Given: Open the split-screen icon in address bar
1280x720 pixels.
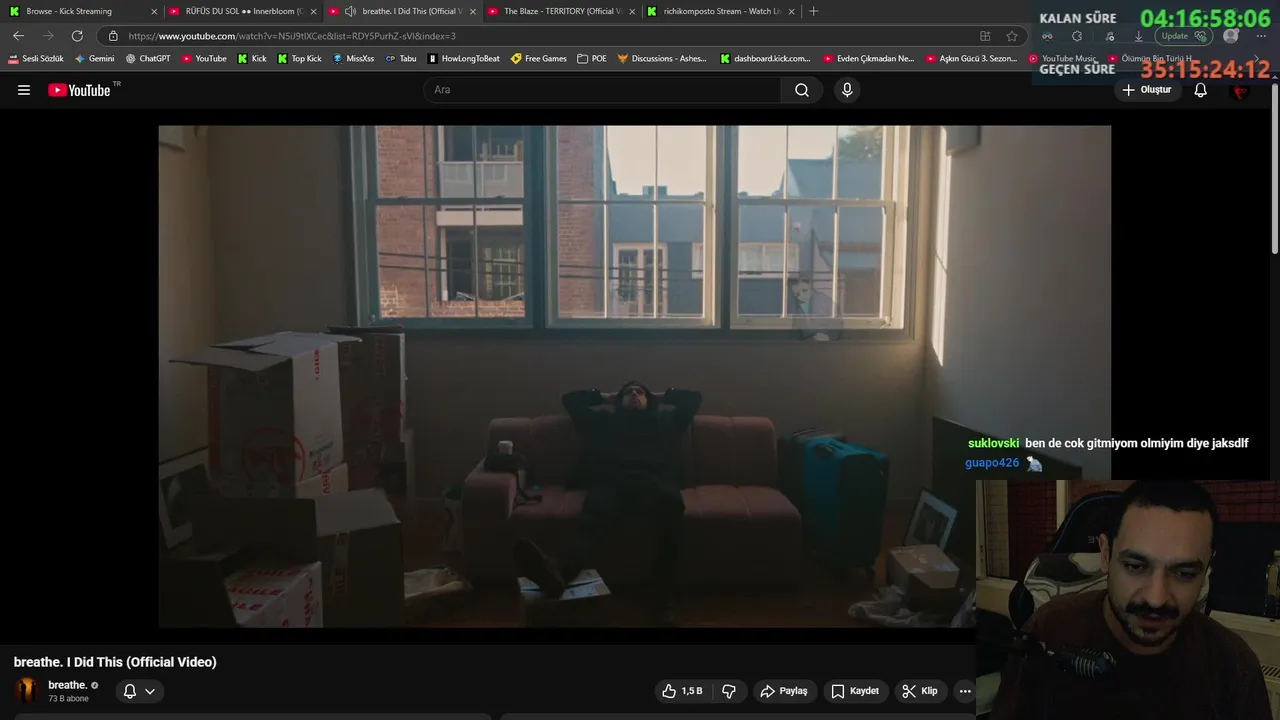Looking at the screenshot, I should [x=985, y=36].
